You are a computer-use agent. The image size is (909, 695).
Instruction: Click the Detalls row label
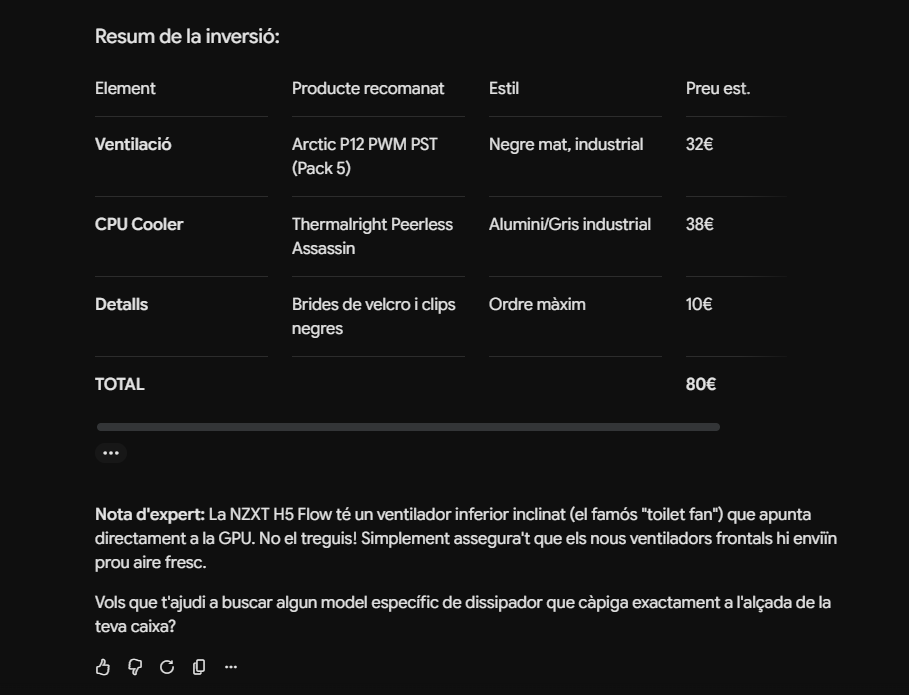point(122,304)
